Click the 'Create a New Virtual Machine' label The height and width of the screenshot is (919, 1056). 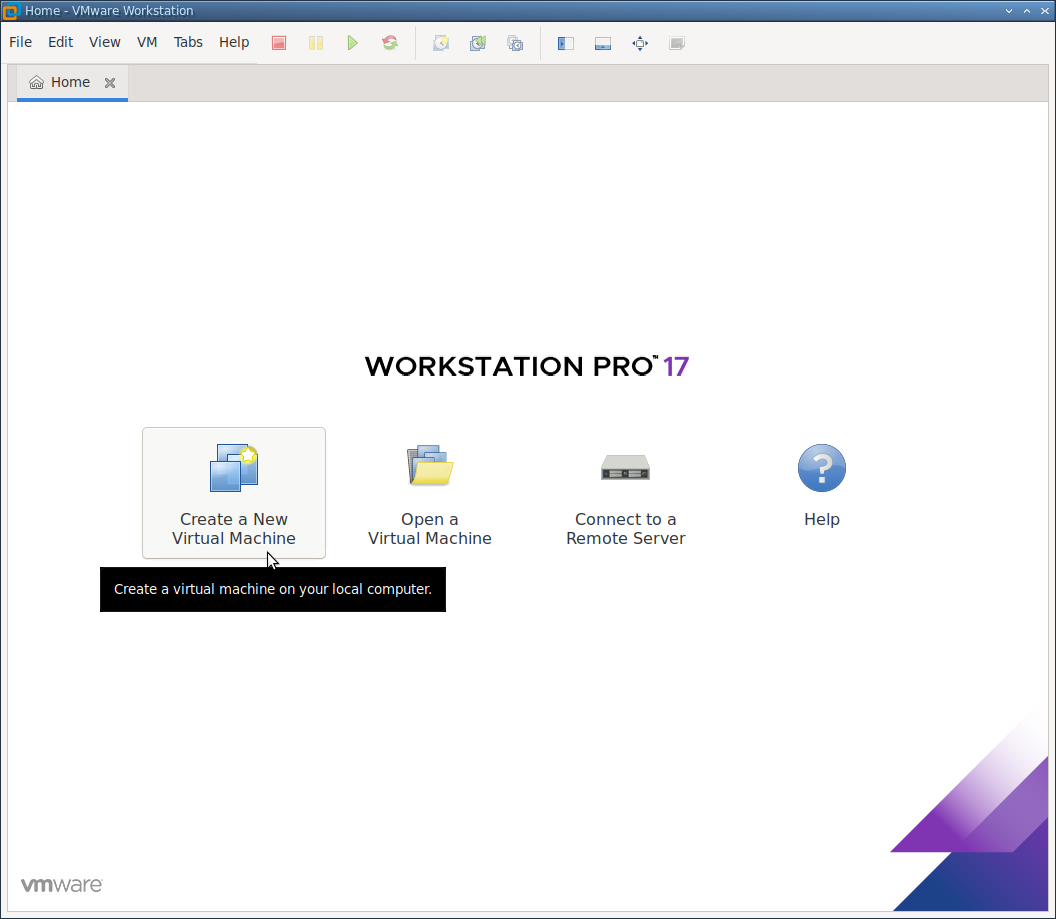tap(234, 529)
